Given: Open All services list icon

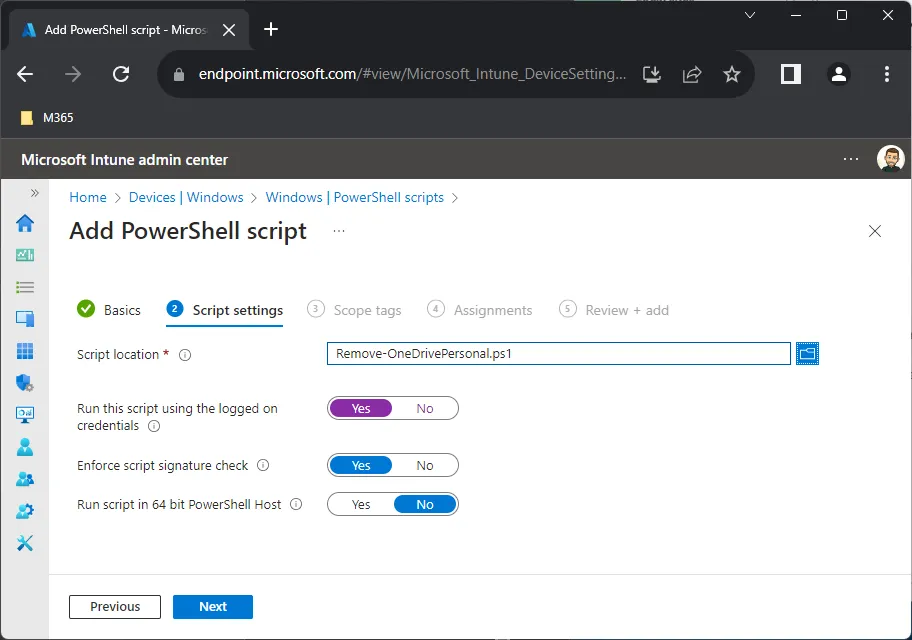Looking at the screenshot, I should click(25, 287).
